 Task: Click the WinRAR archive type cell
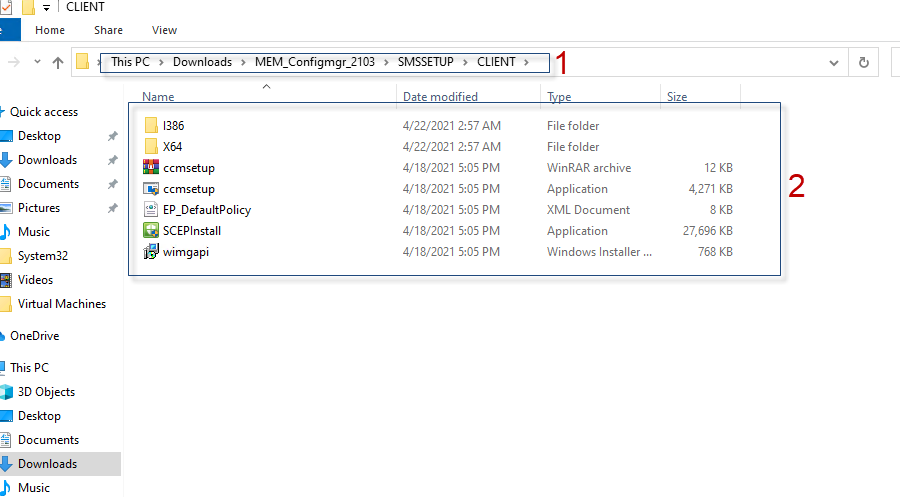(589, 168)
